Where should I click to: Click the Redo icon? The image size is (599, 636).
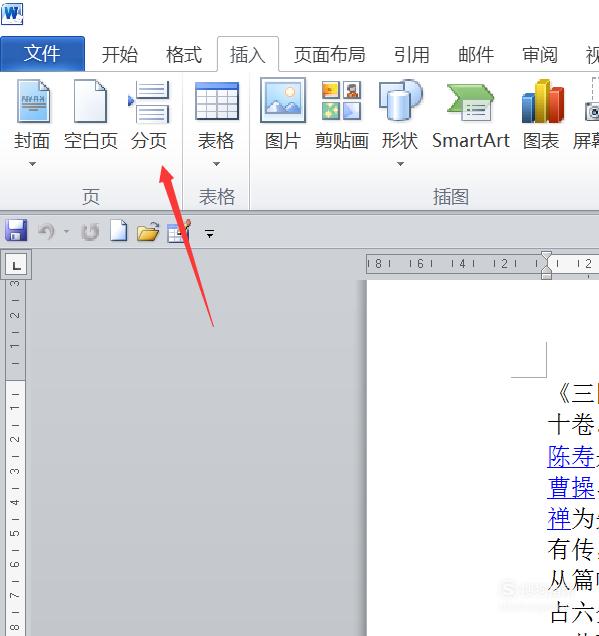click(90, 232)
